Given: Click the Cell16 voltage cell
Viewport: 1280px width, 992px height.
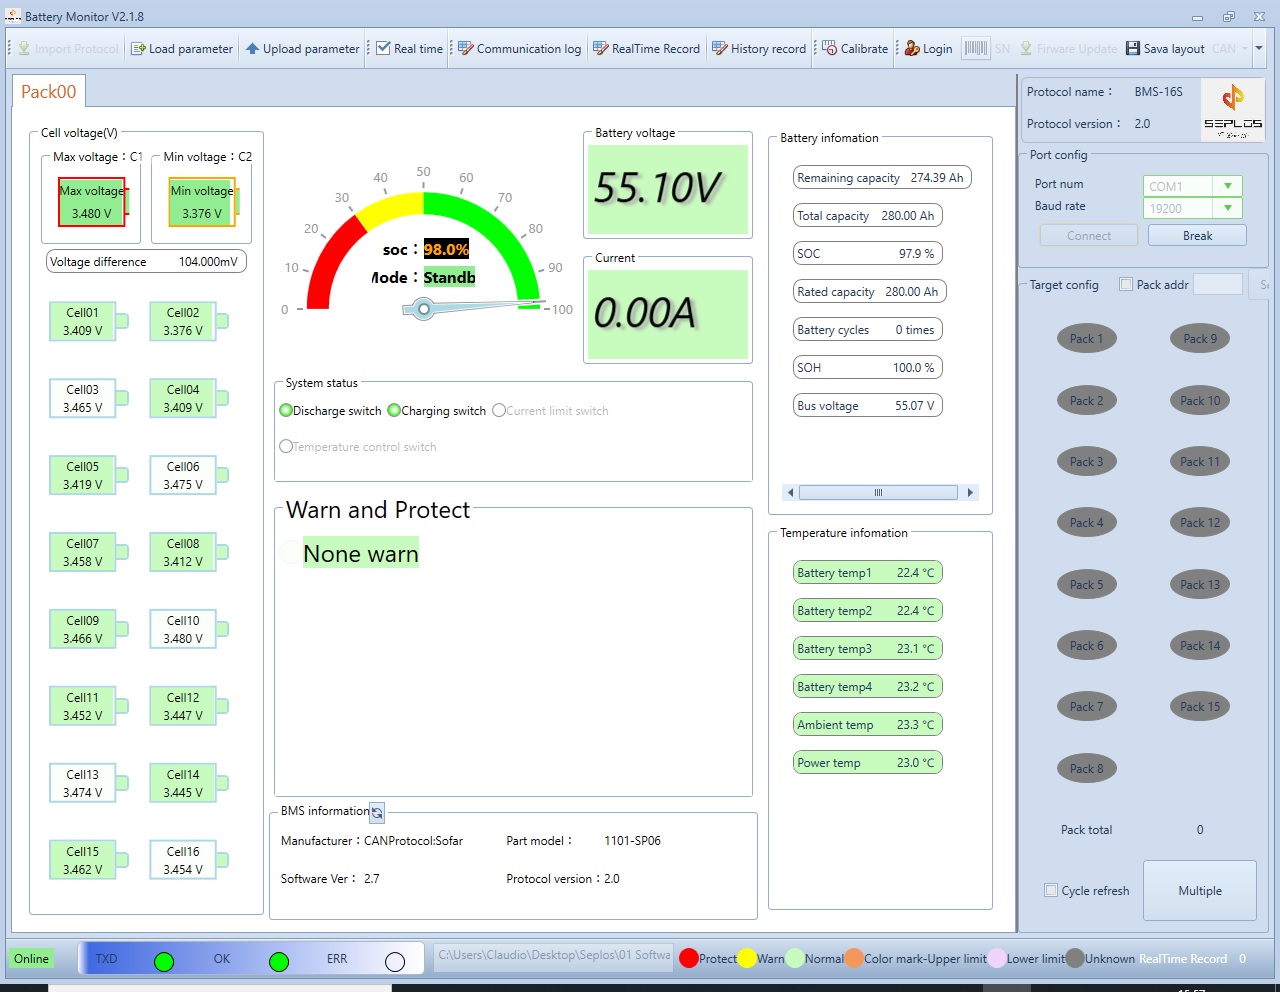Looking at the screenshot, I should (x=183, y=860).
